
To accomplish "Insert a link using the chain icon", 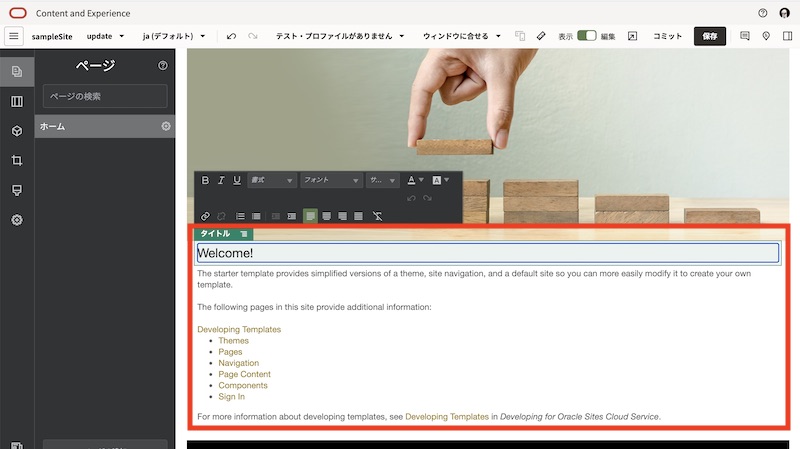I will 206,216.
